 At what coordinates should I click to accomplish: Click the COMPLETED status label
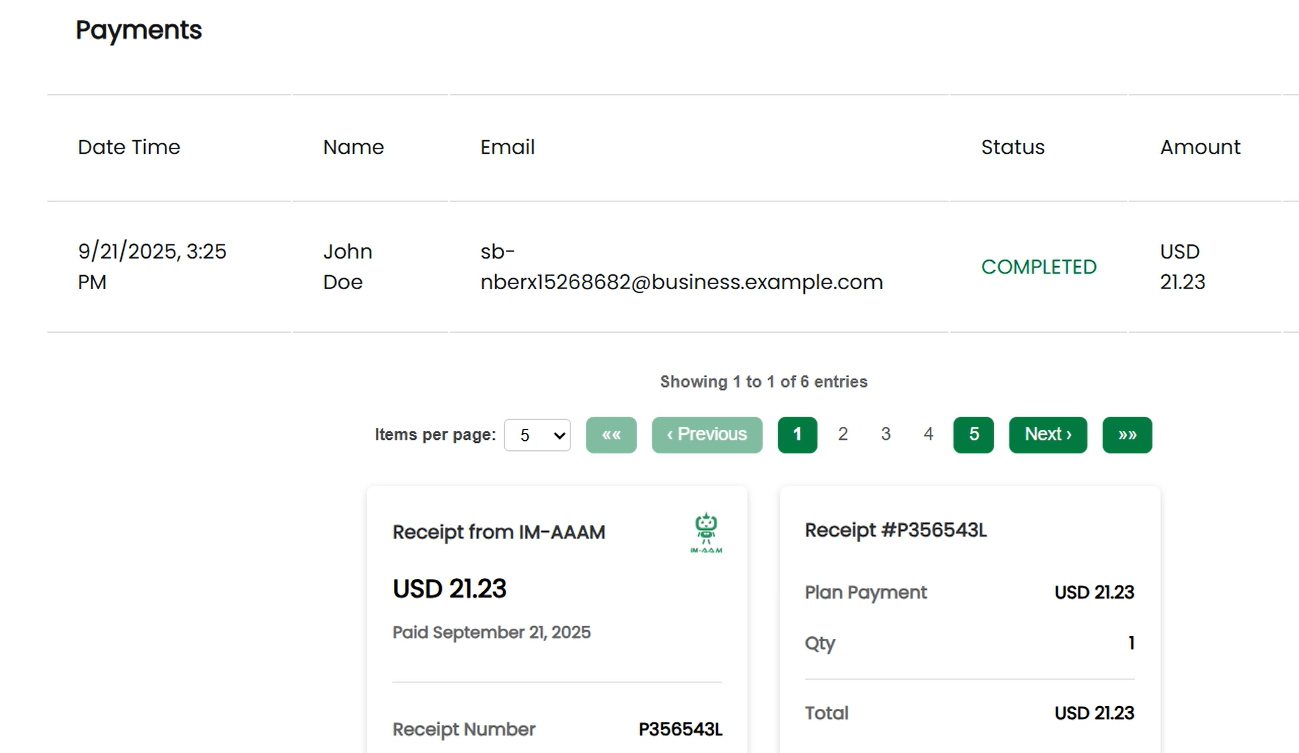pos(1038,267)
